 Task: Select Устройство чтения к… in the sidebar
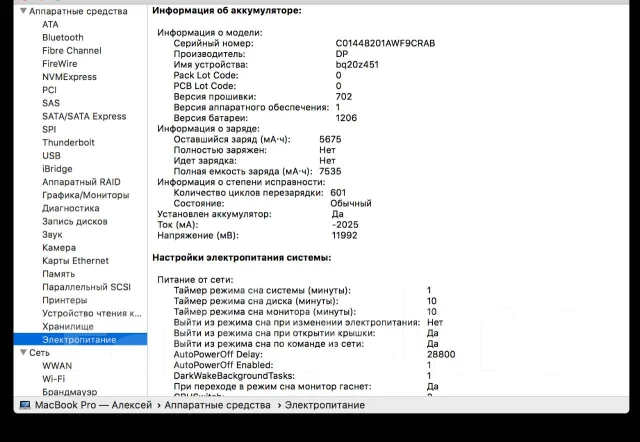(x=92, y=313)
